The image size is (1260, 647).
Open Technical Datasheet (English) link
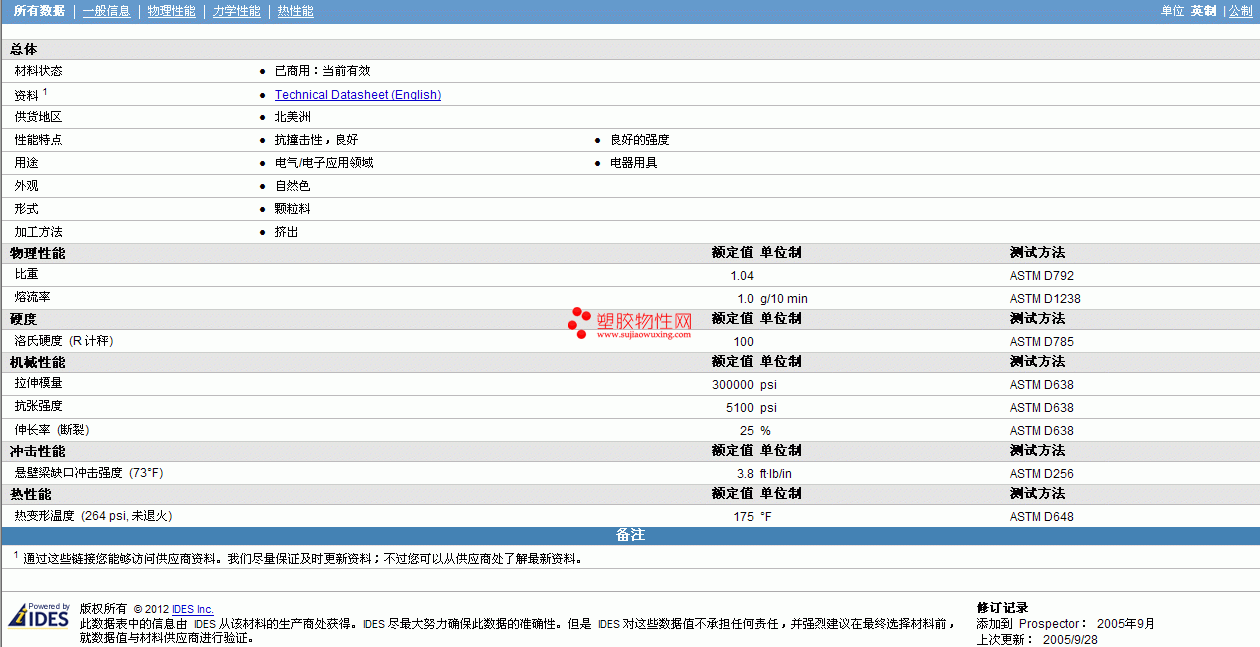tap(358, 95)
